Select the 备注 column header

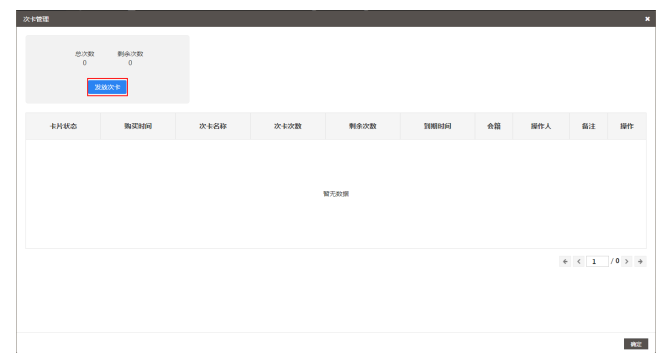[x=589, y=126]
